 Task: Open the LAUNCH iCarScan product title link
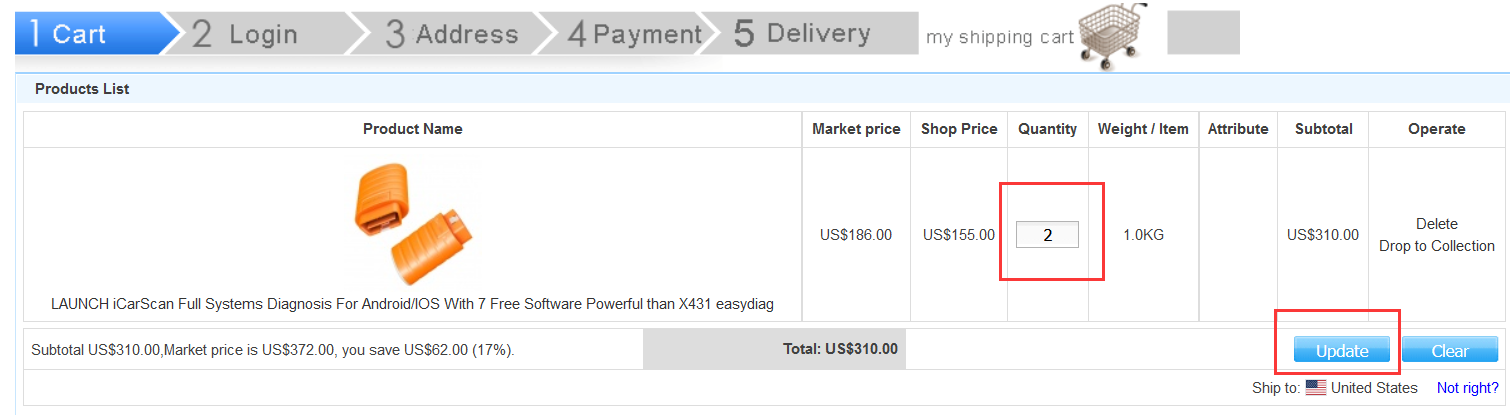[412, 303]
